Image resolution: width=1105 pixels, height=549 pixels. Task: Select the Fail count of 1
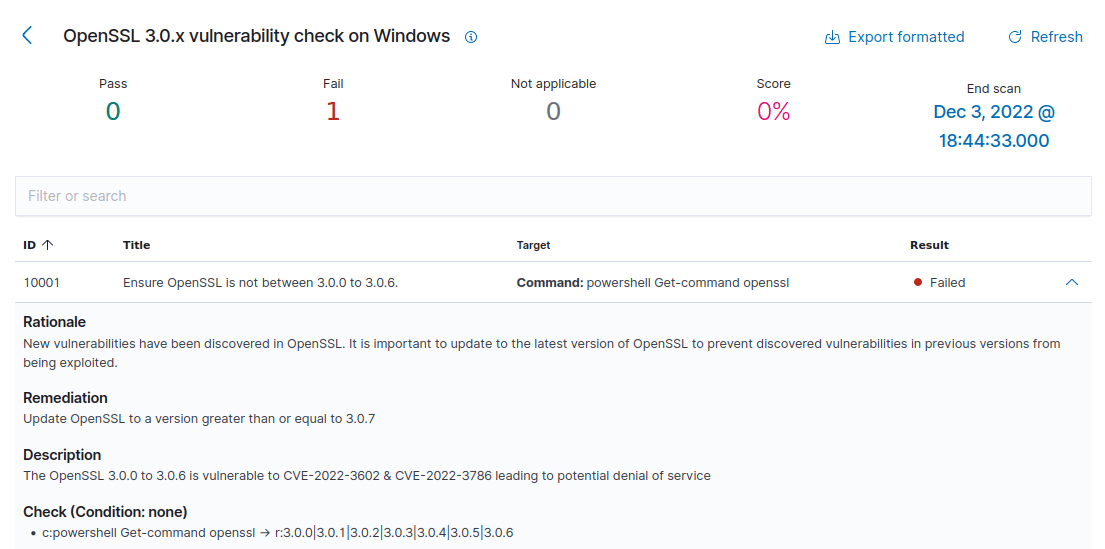click(333, 111)
